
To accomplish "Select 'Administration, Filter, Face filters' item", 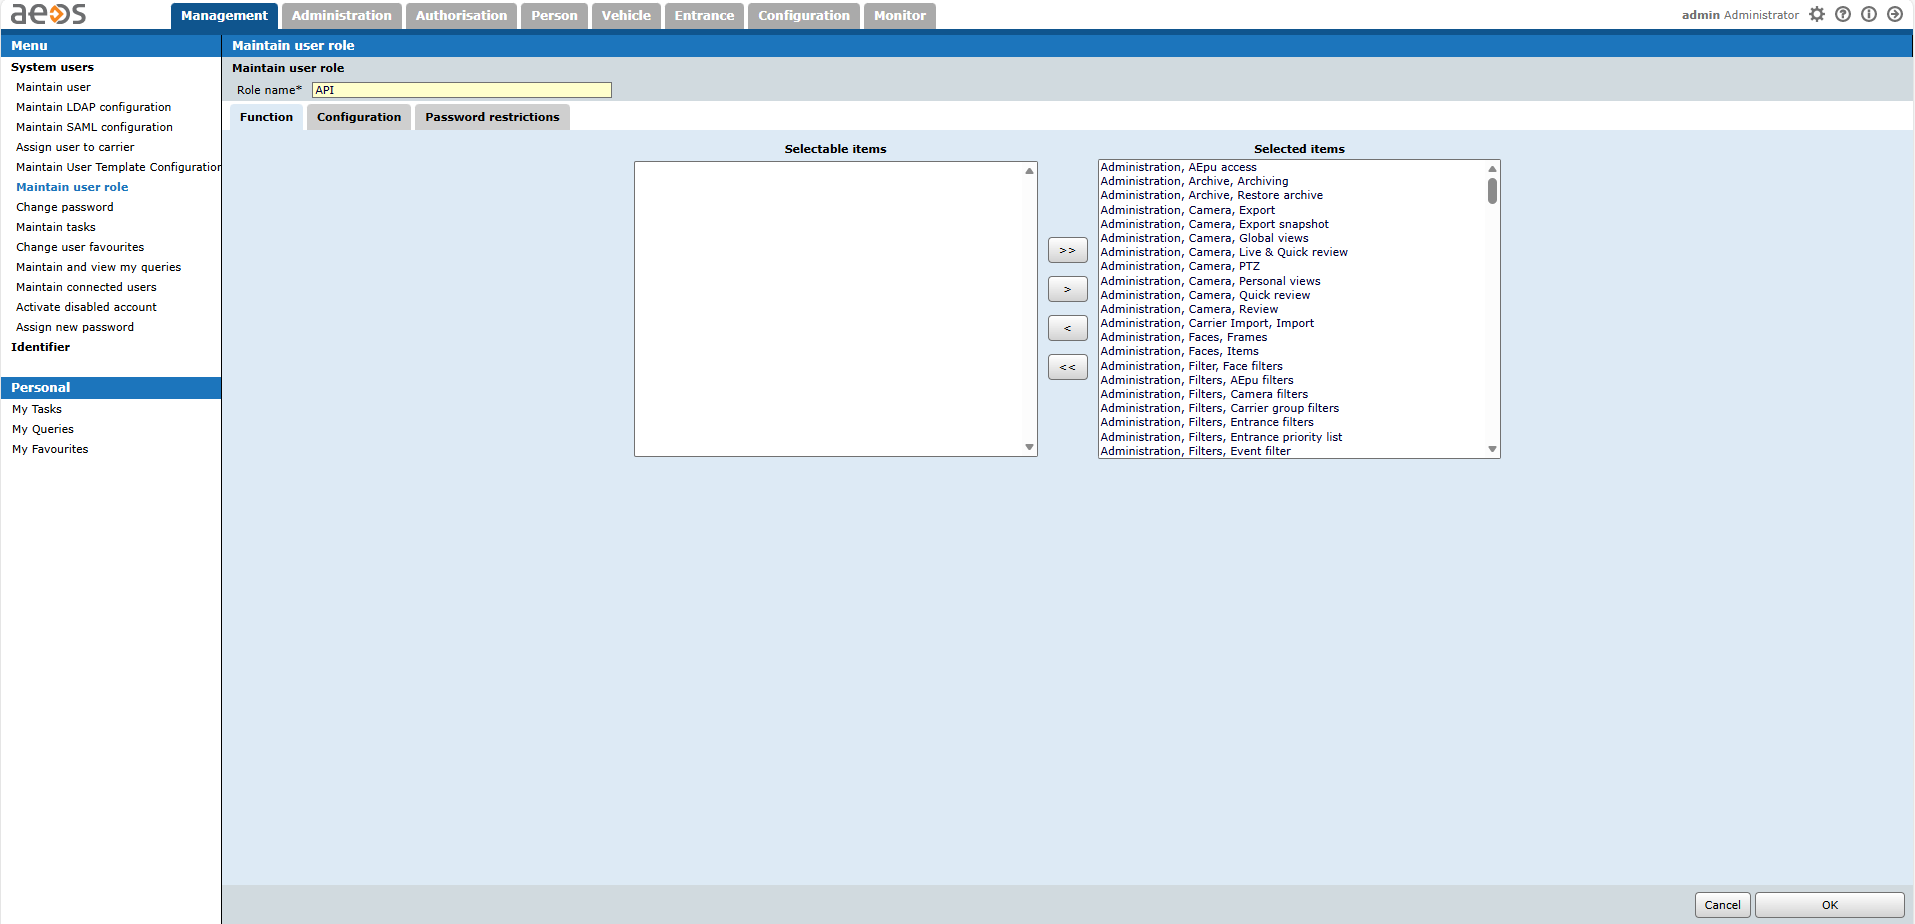I will point(1192,366).
